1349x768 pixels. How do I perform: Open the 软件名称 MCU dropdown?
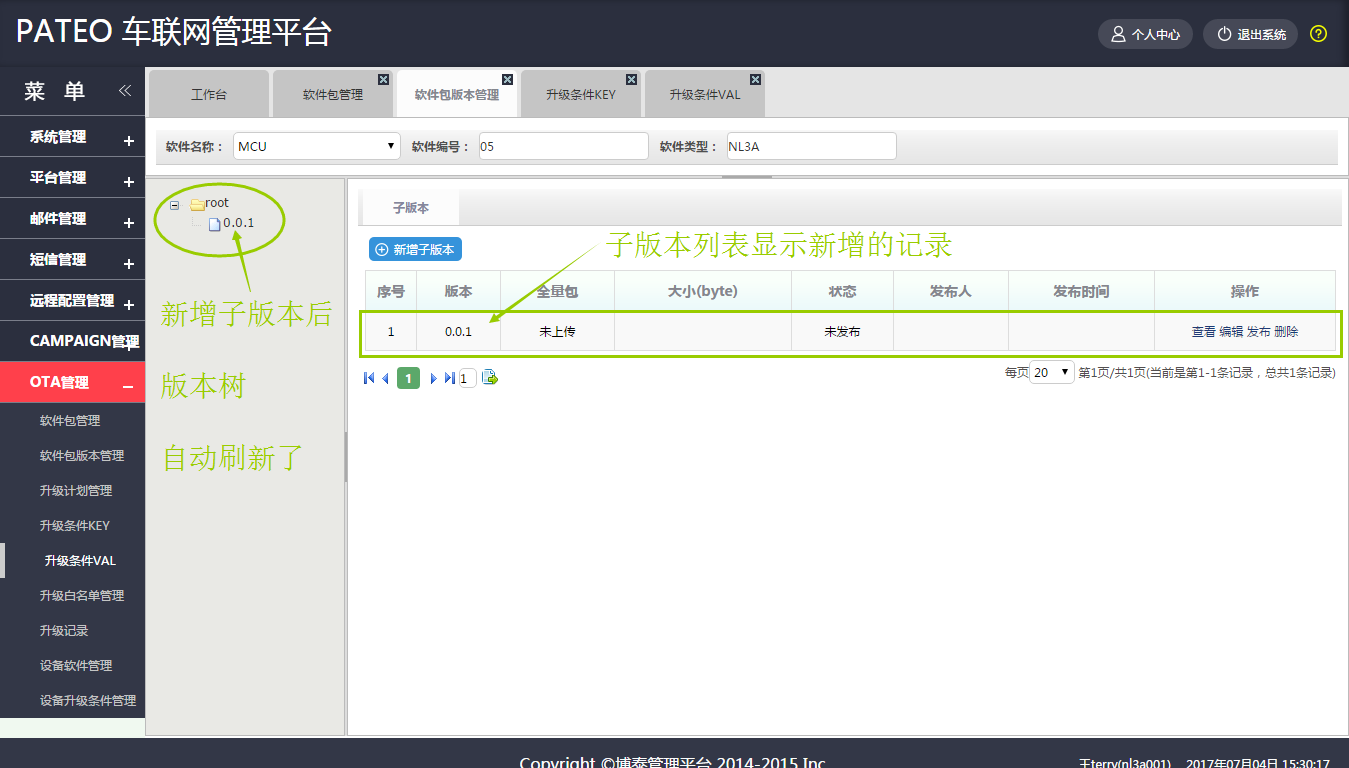pos(316,146)
